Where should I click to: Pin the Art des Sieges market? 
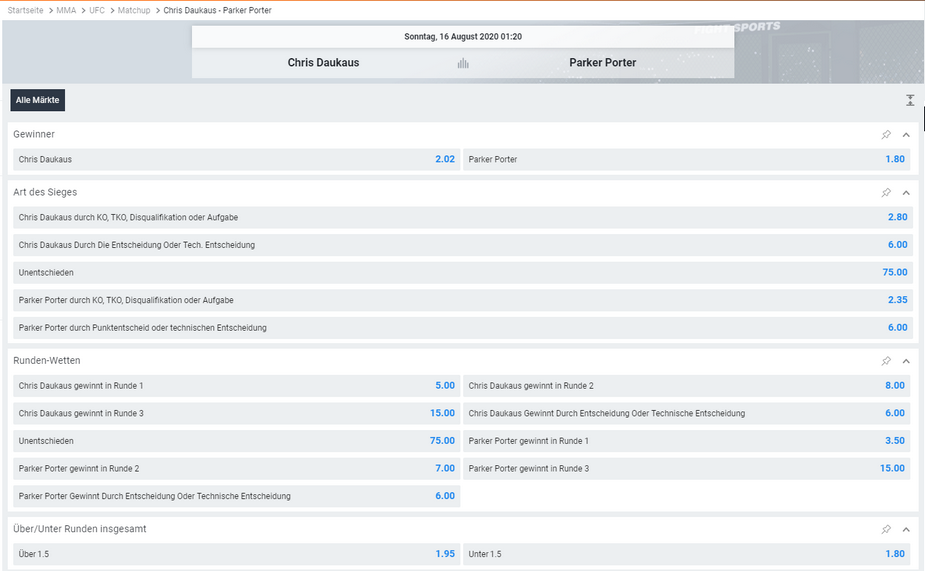(886, 193)
